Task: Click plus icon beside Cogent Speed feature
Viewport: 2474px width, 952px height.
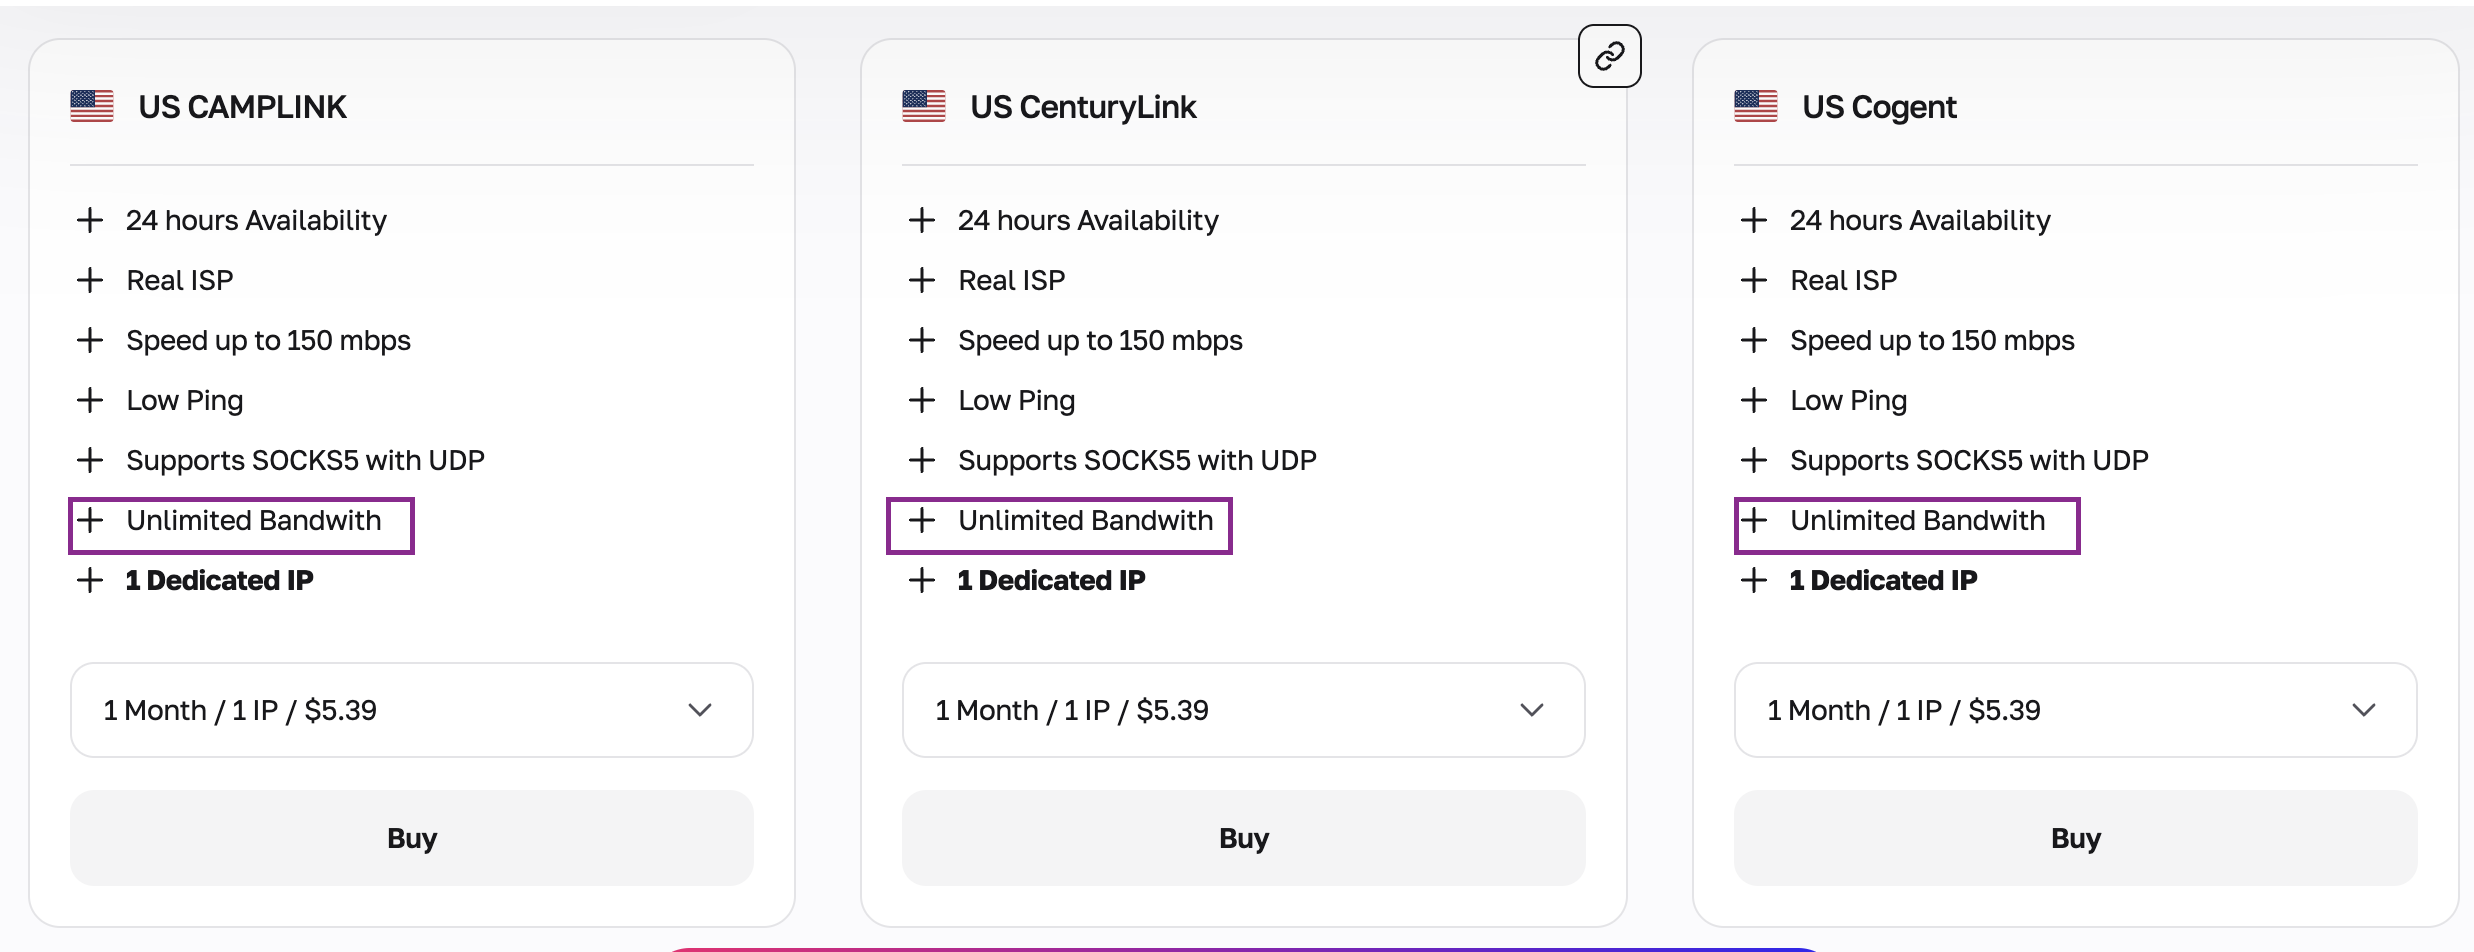Action: pyautogui.click(x=1755, y=340)
